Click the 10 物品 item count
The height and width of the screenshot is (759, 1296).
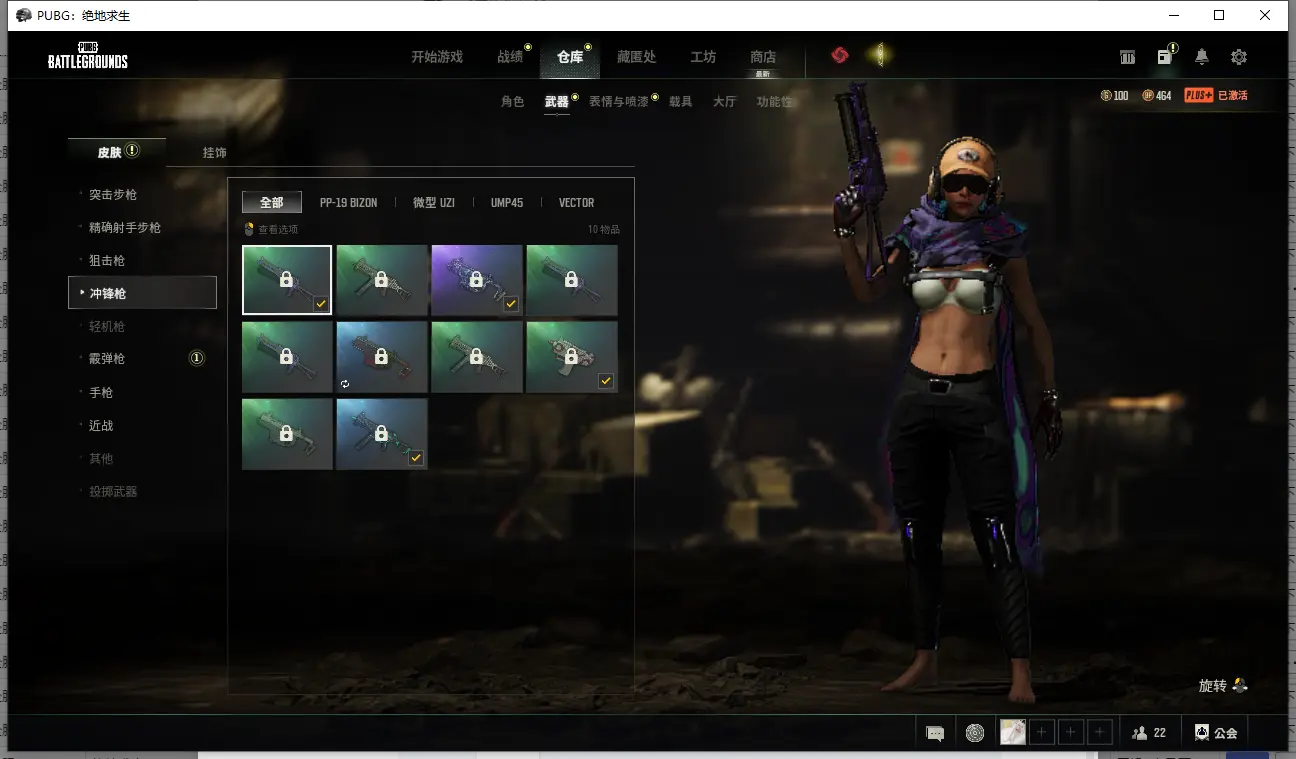click(x=604, y=229)
